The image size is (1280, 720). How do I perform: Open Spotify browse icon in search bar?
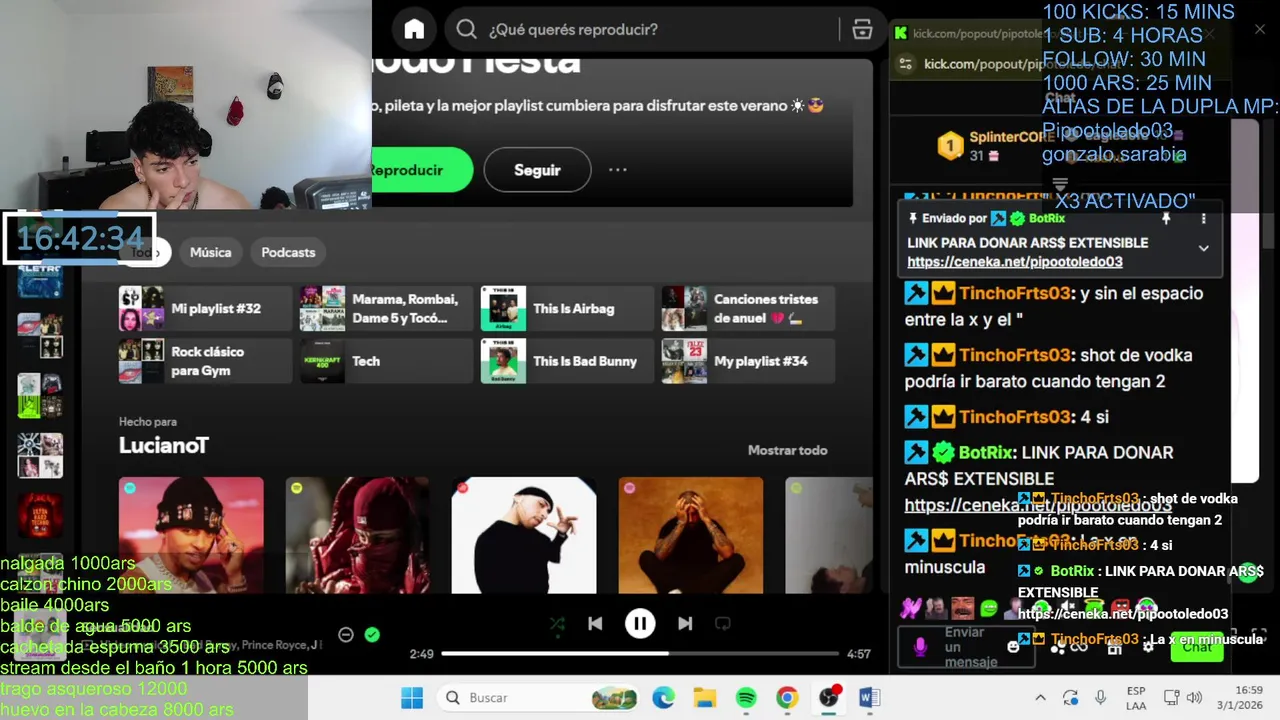click(x=862, y=30)
